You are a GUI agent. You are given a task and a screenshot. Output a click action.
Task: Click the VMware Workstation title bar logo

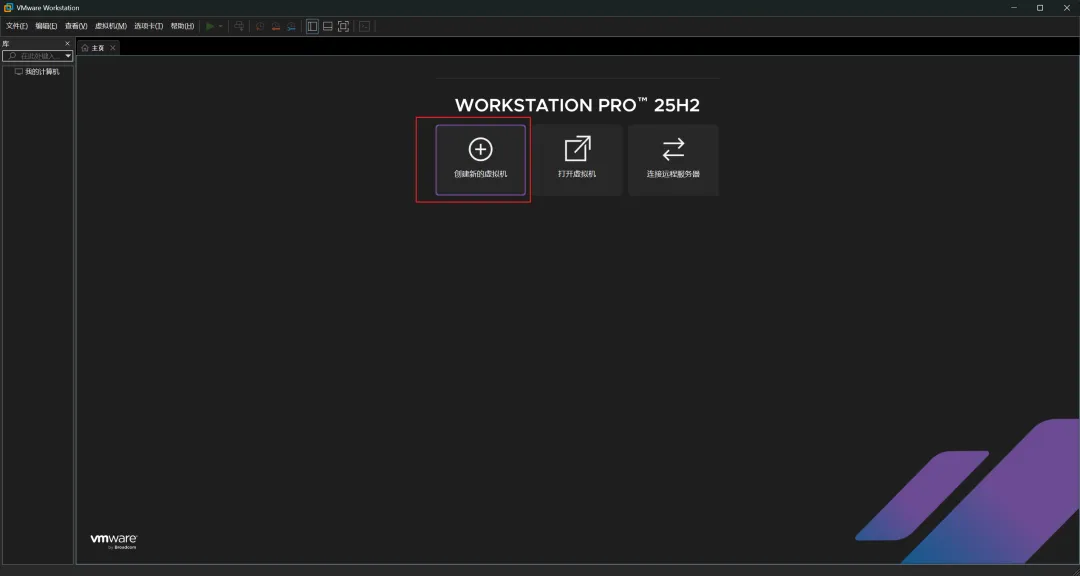(x=8, y=8)
